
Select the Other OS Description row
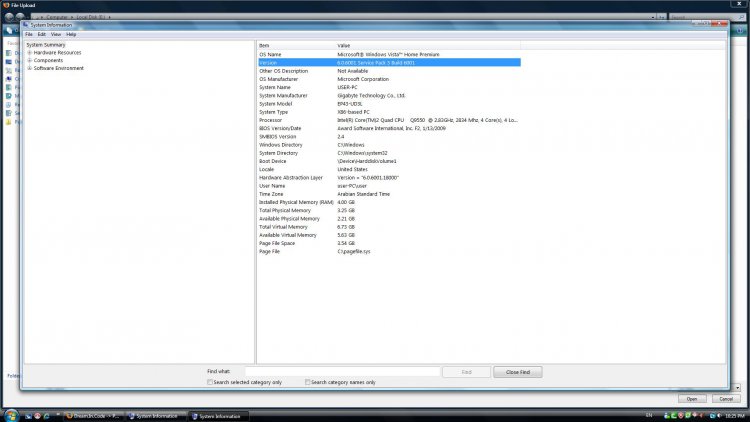click(x=389, y=71)
